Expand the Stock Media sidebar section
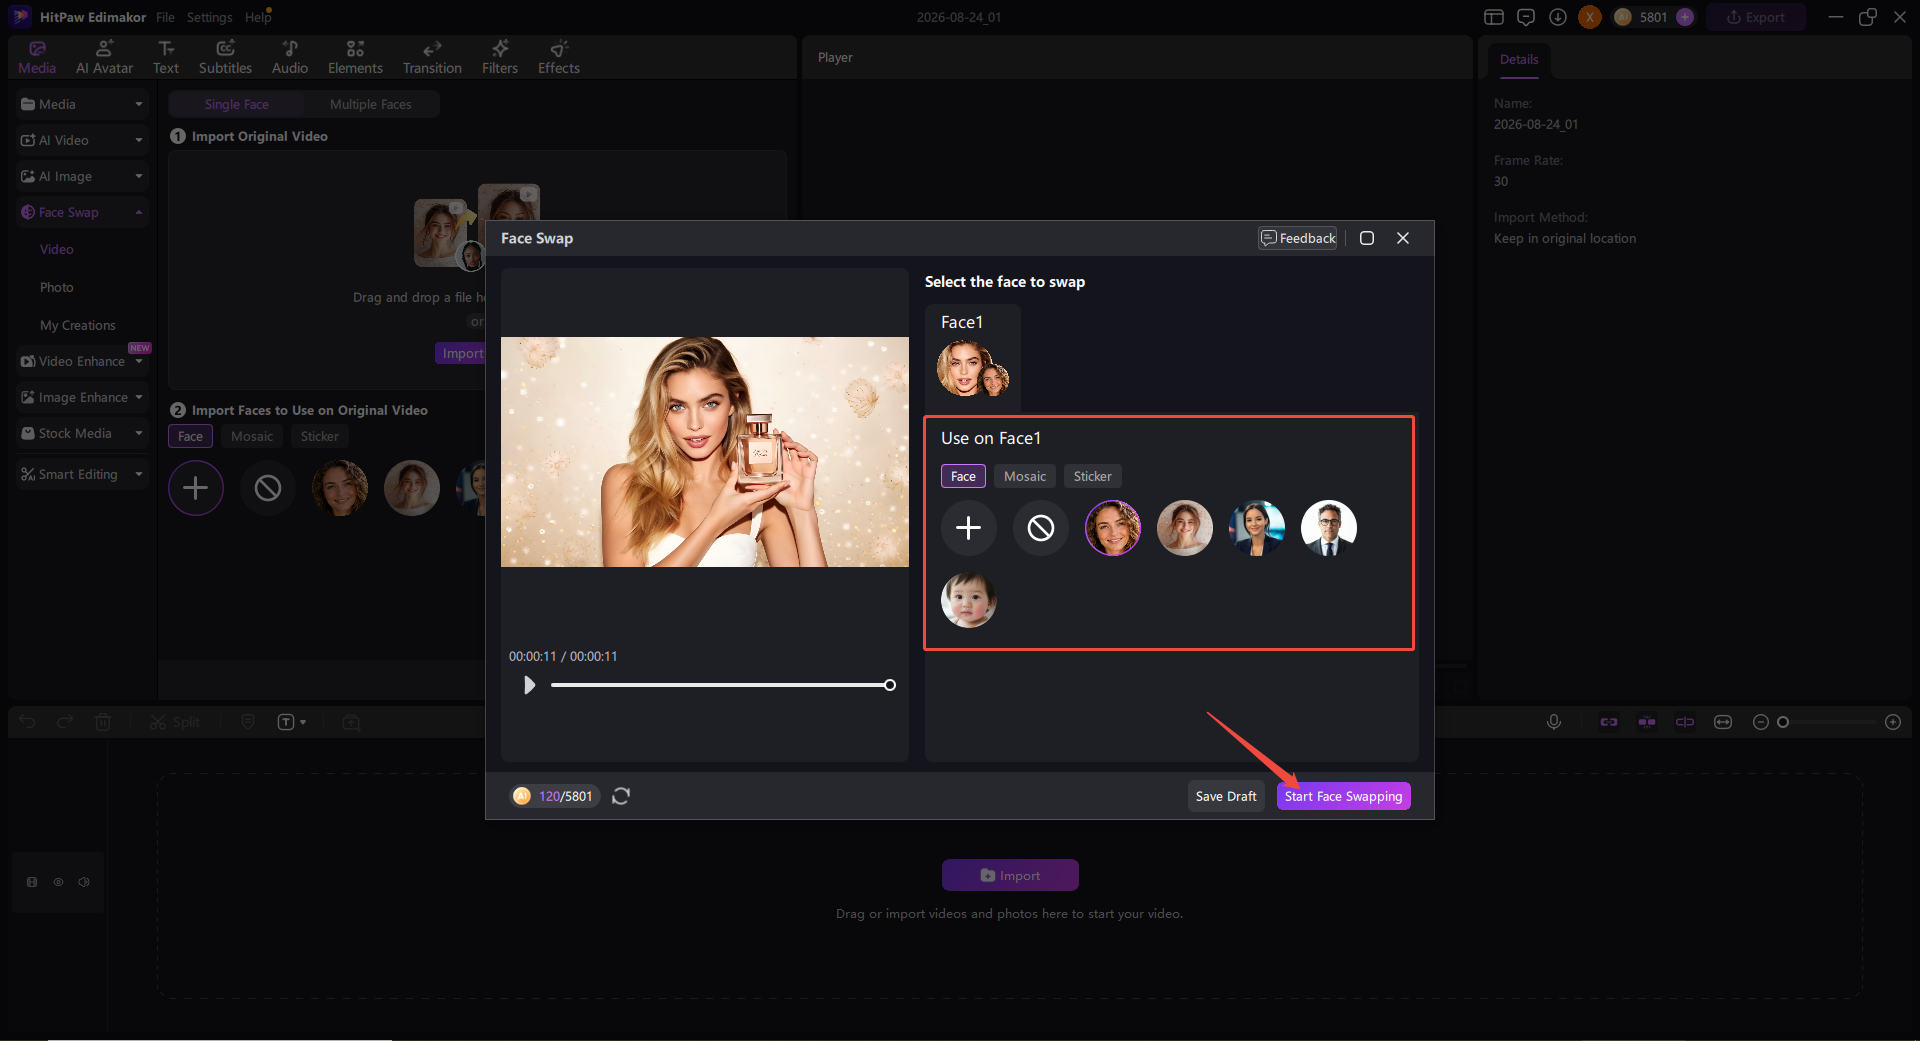The height and width of the screenshot is (1041, 1920). pyautogui.click(x=82, y=433)
